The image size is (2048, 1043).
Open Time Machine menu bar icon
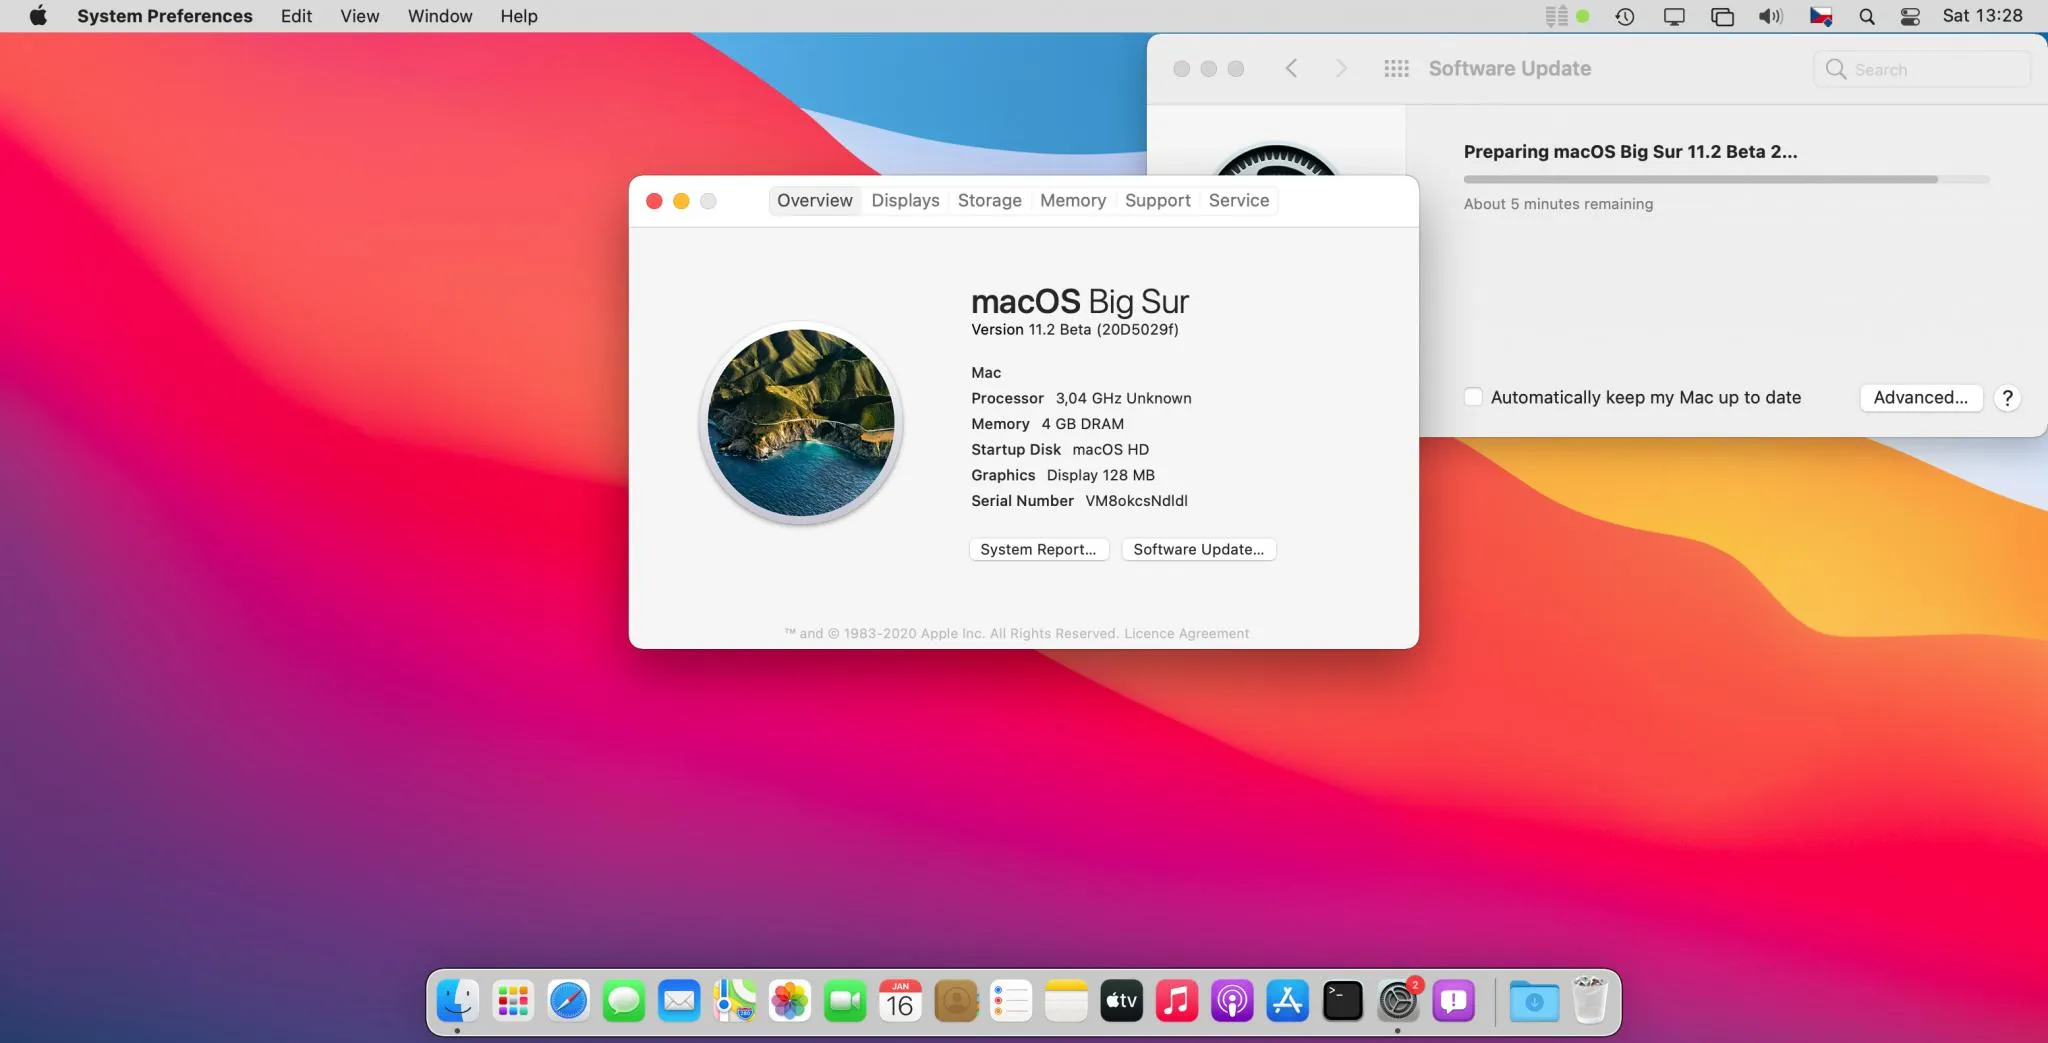coord(1625,16)
